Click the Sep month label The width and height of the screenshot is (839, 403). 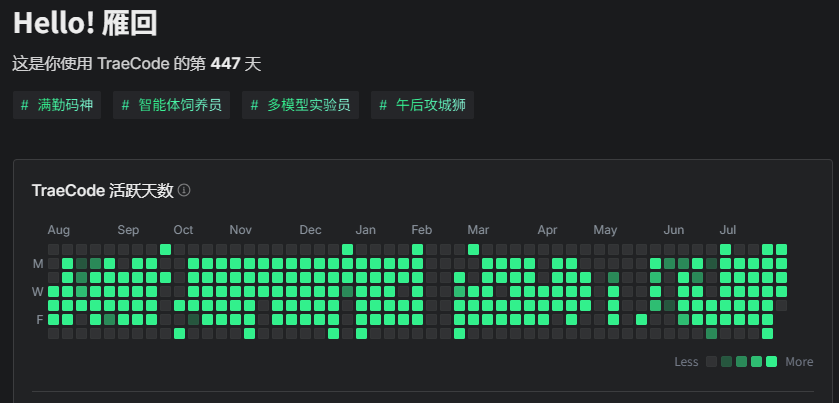[x=128, y=230]
